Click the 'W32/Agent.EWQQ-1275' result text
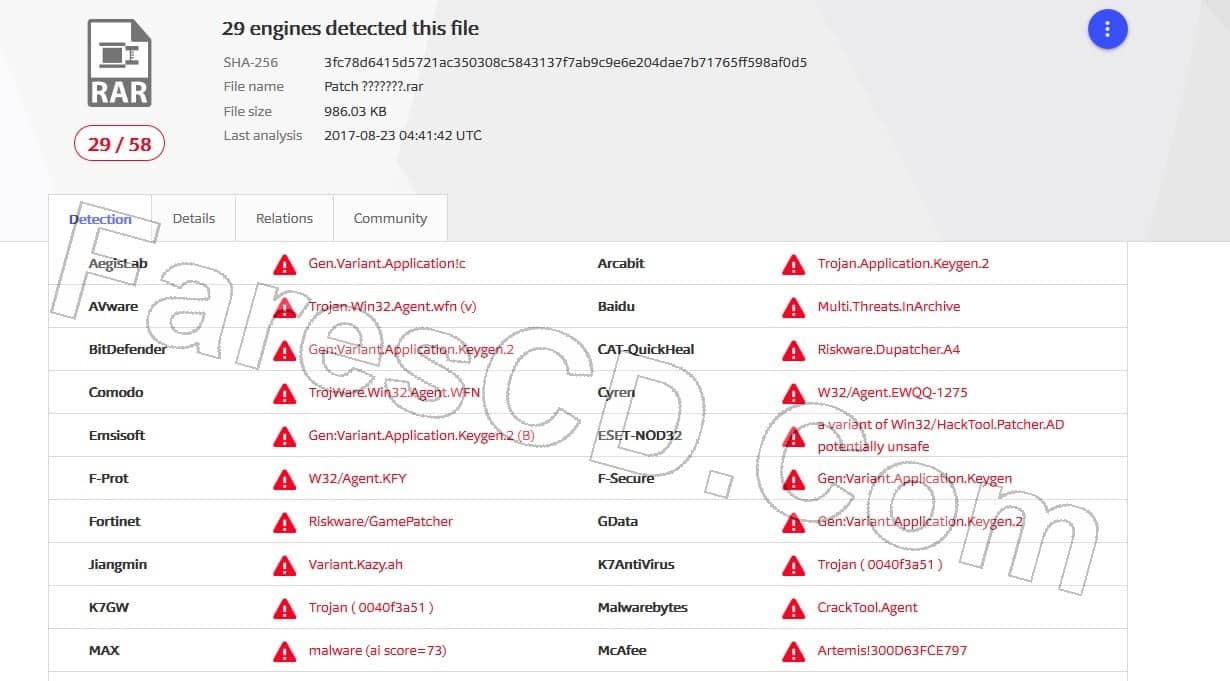This screenshot has height=681, width=1230. click(x=893, y=393)
